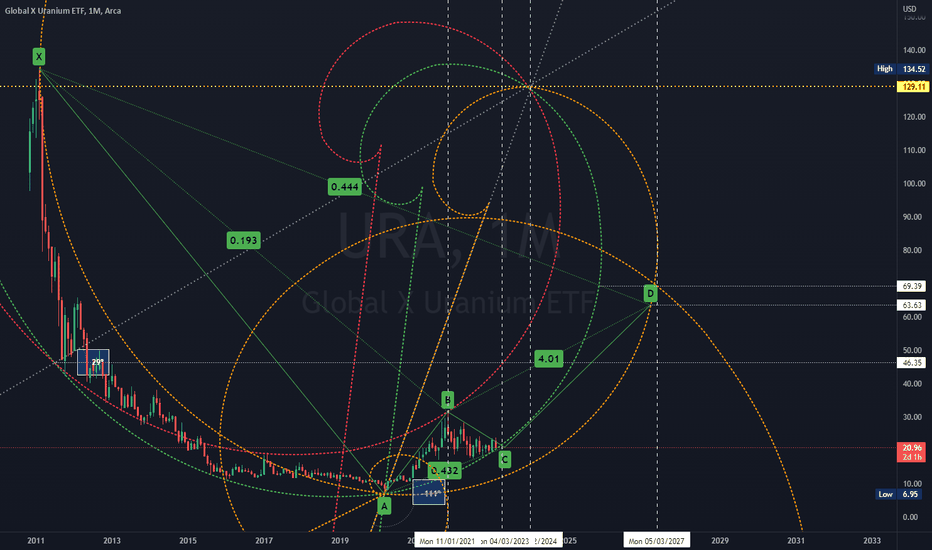
Task: Click the 29° angle measurement box
Action: [93, 362]
